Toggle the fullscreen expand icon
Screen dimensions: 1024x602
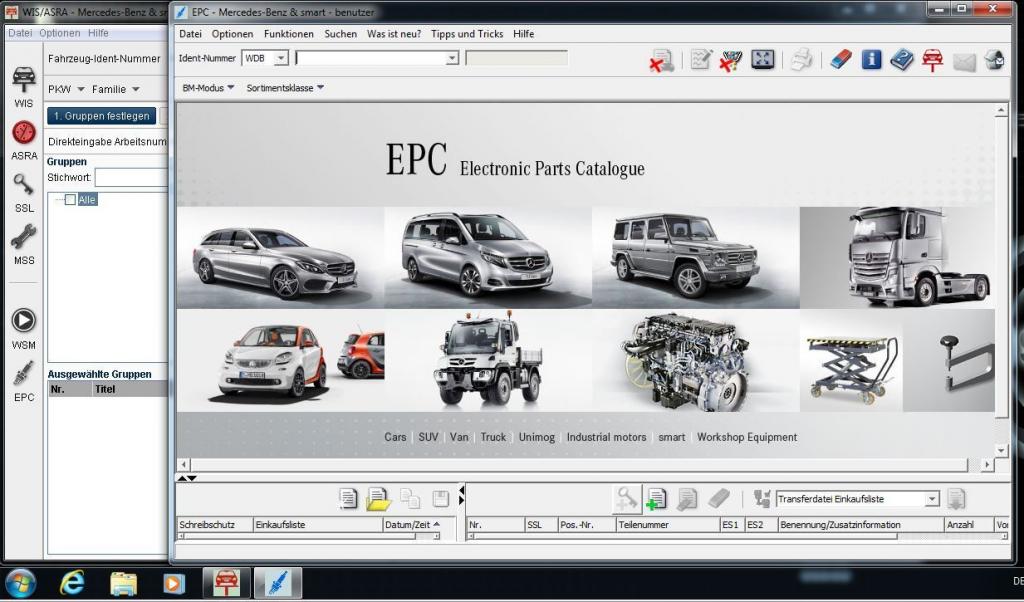click(763, 60)
